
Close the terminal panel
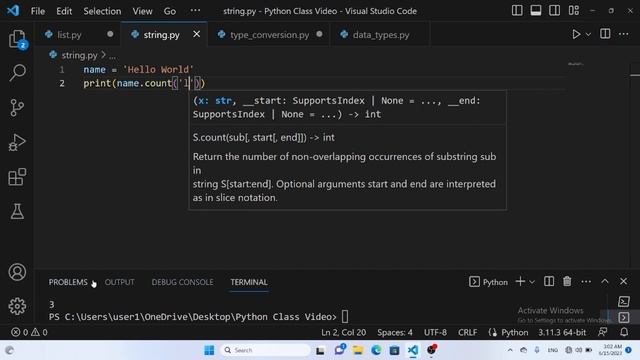coord(623,281)
